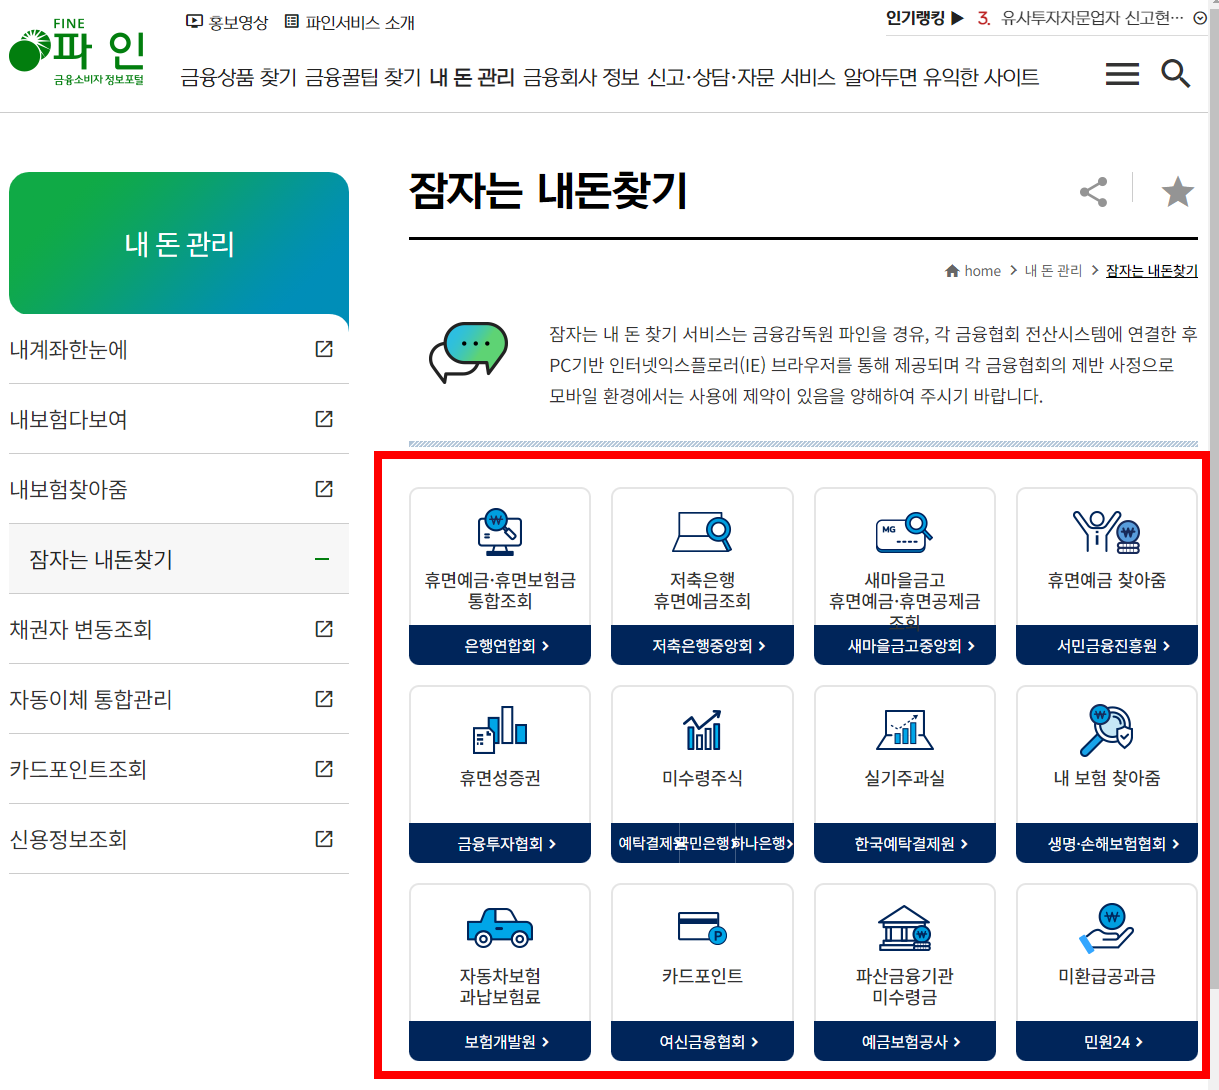Select the 내 돈 관리 menu
The height and width of the screenshot is (1090, 1219).
point(472,77)
